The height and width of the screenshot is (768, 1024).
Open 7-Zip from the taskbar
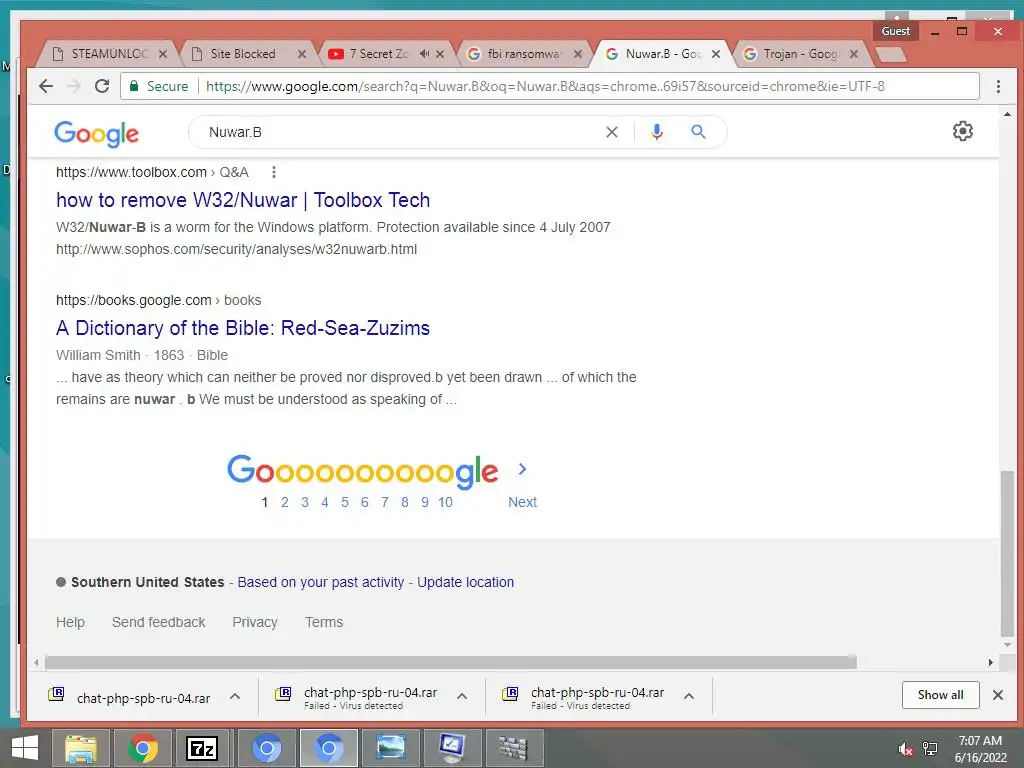202,748
